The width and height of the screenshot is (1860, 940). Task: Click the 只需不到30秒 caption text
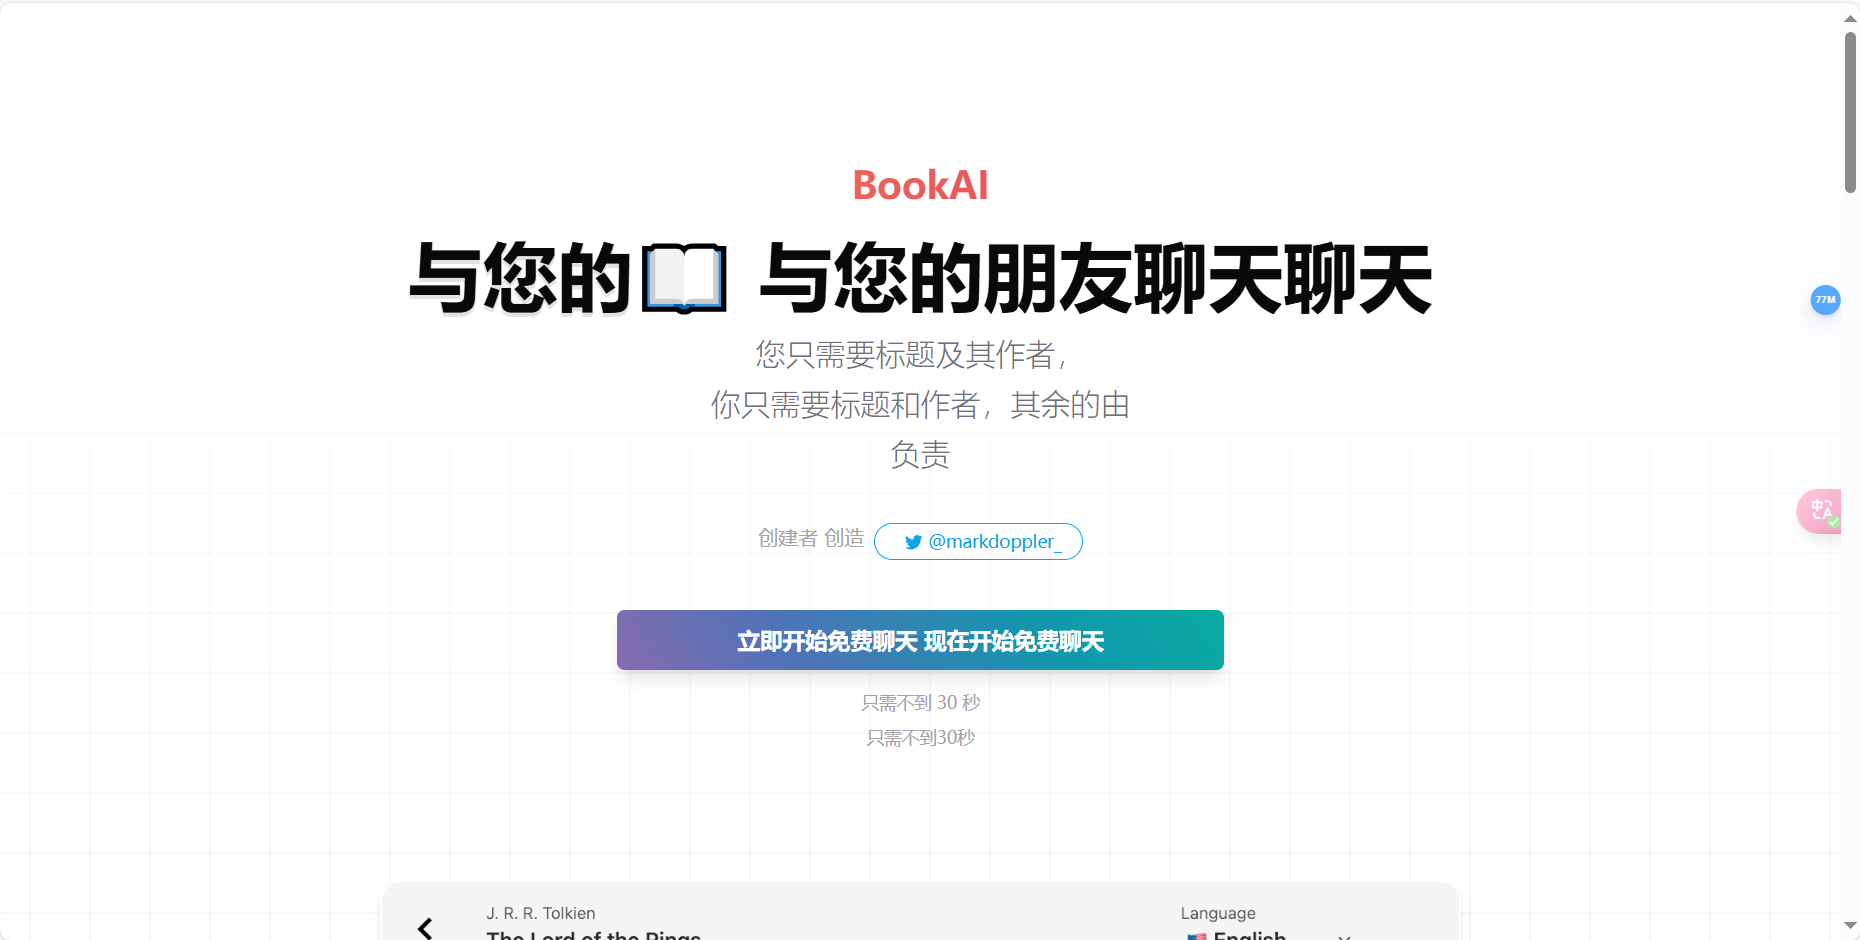pos(919,738)
